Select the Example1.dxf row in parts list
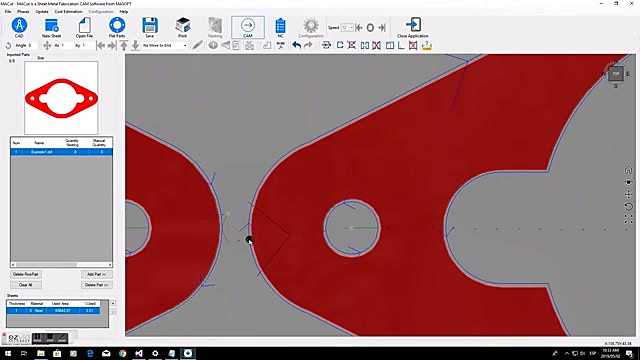The image size is (640, 360). (61, 152)
